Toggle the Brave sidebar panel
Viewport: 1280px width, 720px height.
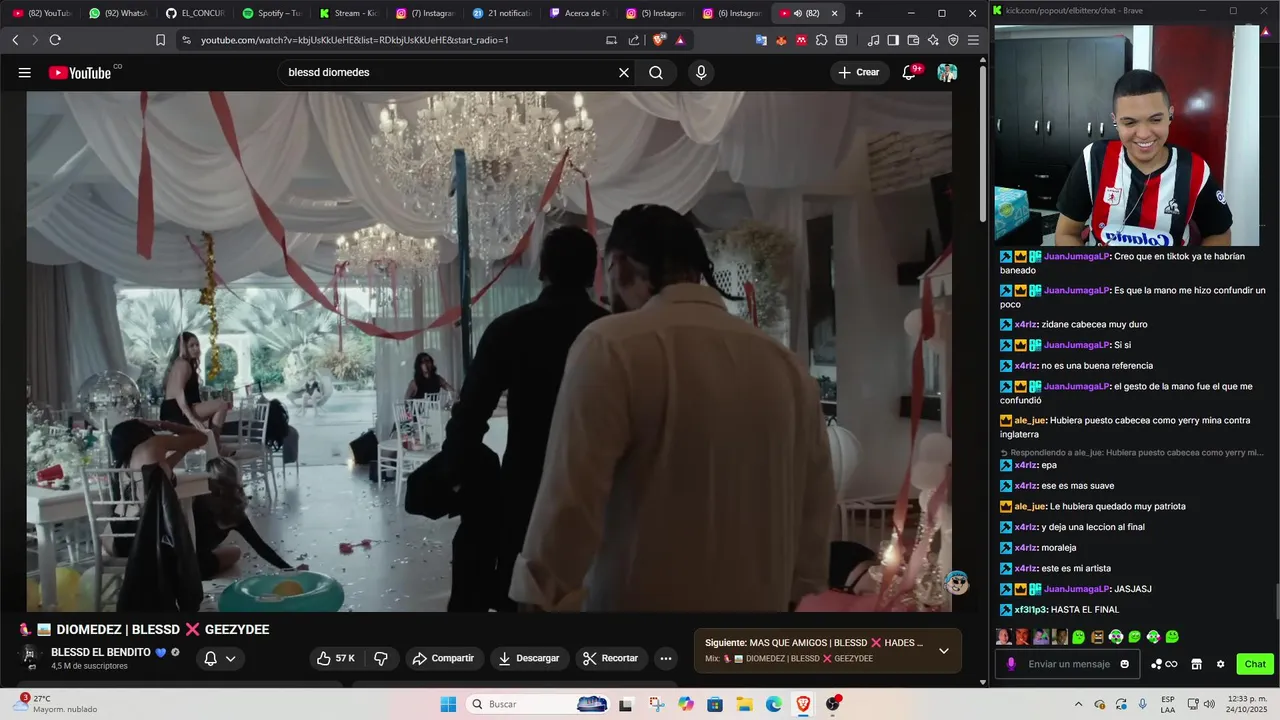[893, 40]
